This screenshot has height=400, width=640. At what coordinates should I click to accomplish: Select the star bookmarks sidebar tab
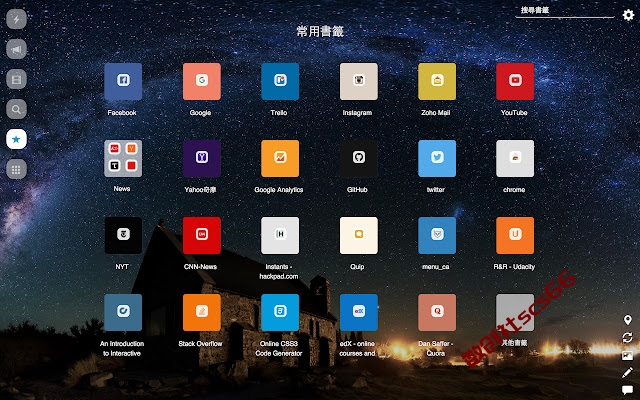(16, 139)
